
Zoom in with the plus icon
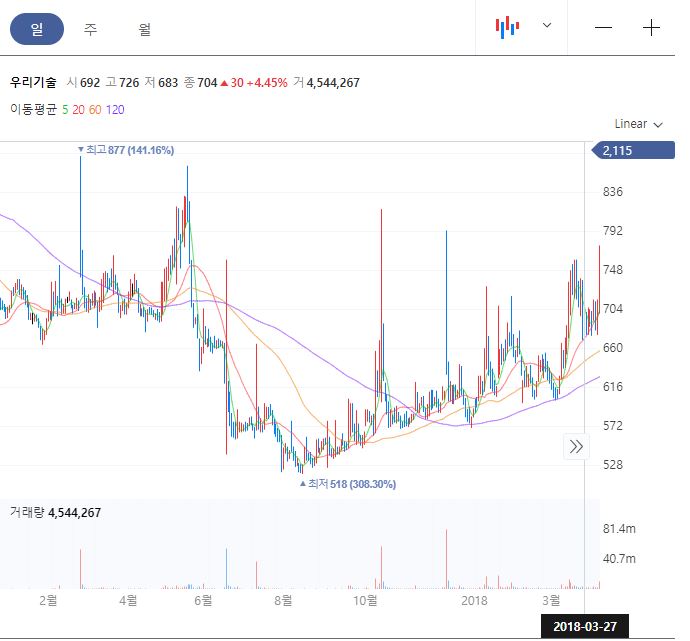click(x=651, y=28)
